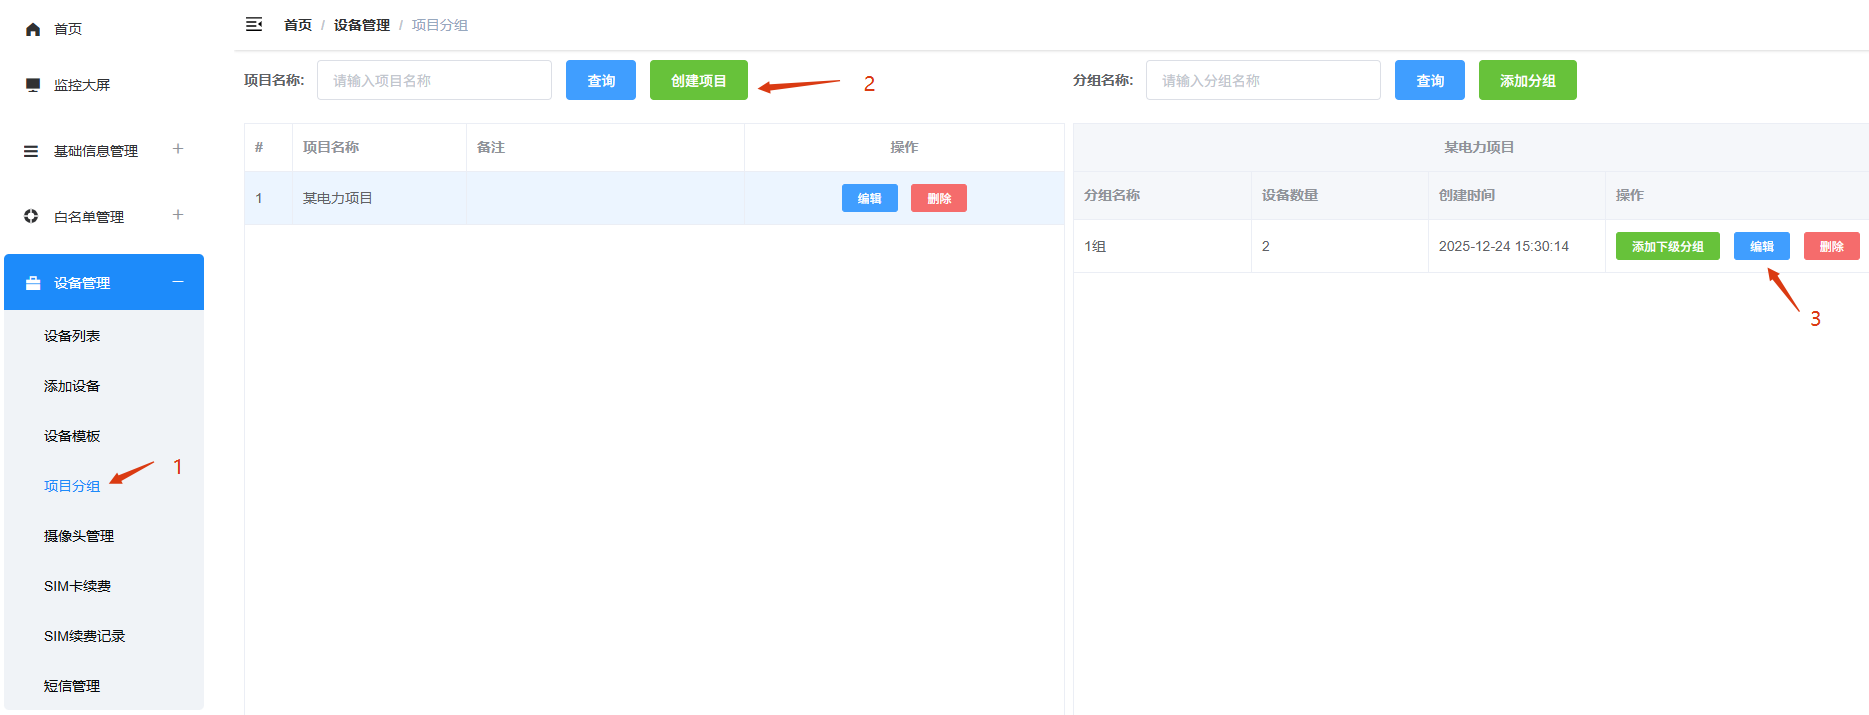The image size is (1869, 715).
Task: Click the list icon beside 基础信息管理
Action: tap(31, 151)
